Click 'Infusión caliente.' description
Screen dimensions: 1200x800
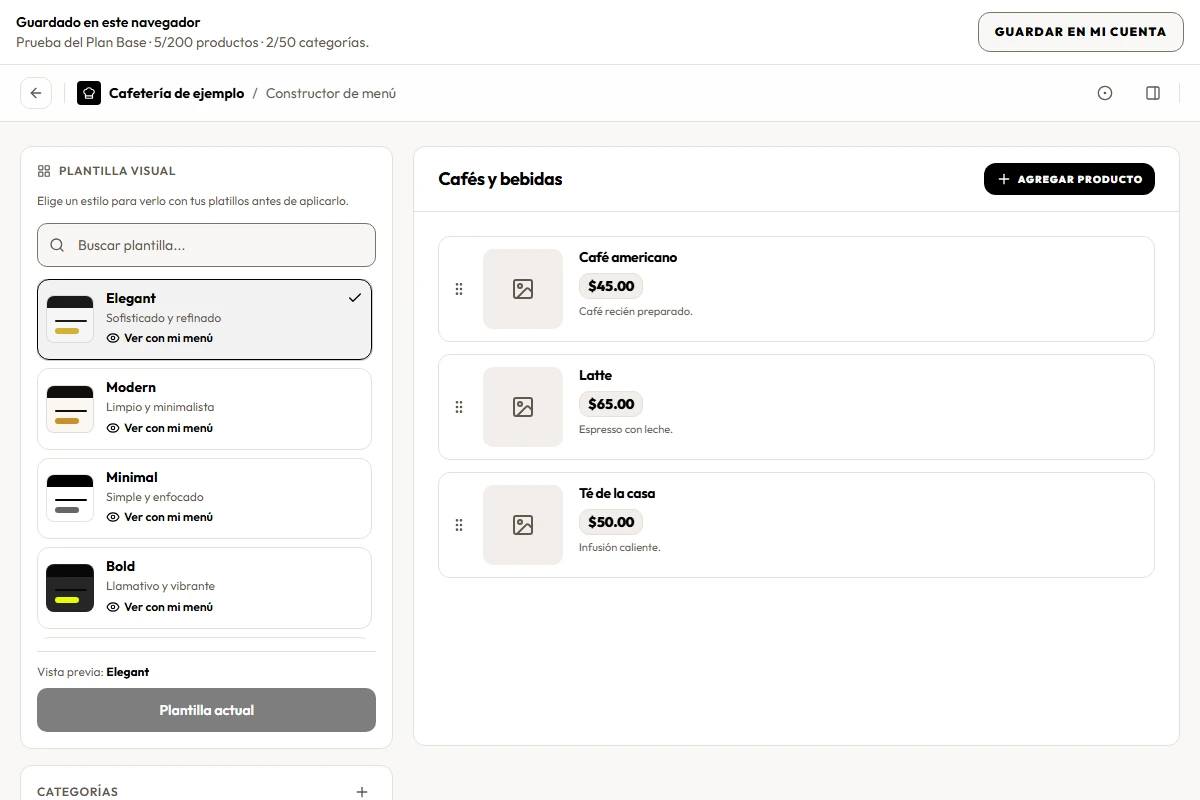(x=620, y=547)
